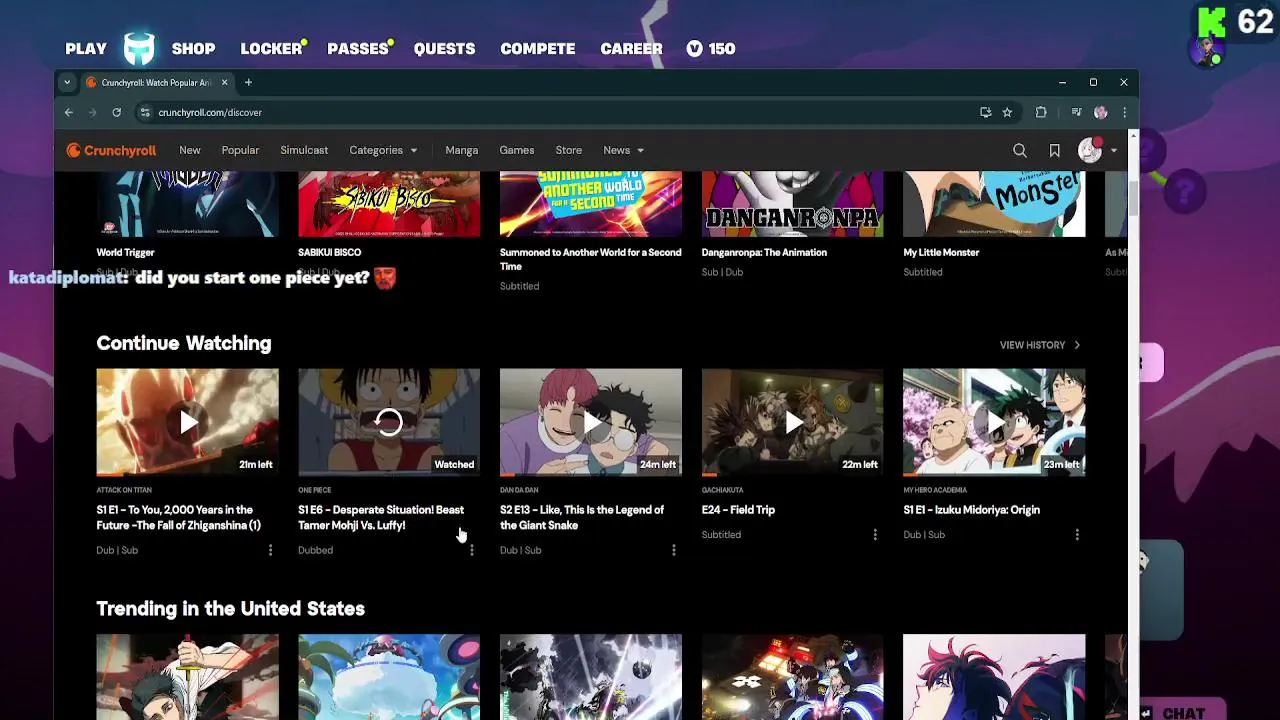Image resolution: width=1280 pixels, height=720 pixels.
Task: Open Chrome profile avatar
Action: pyautogui.click(x=1101, y=112)
